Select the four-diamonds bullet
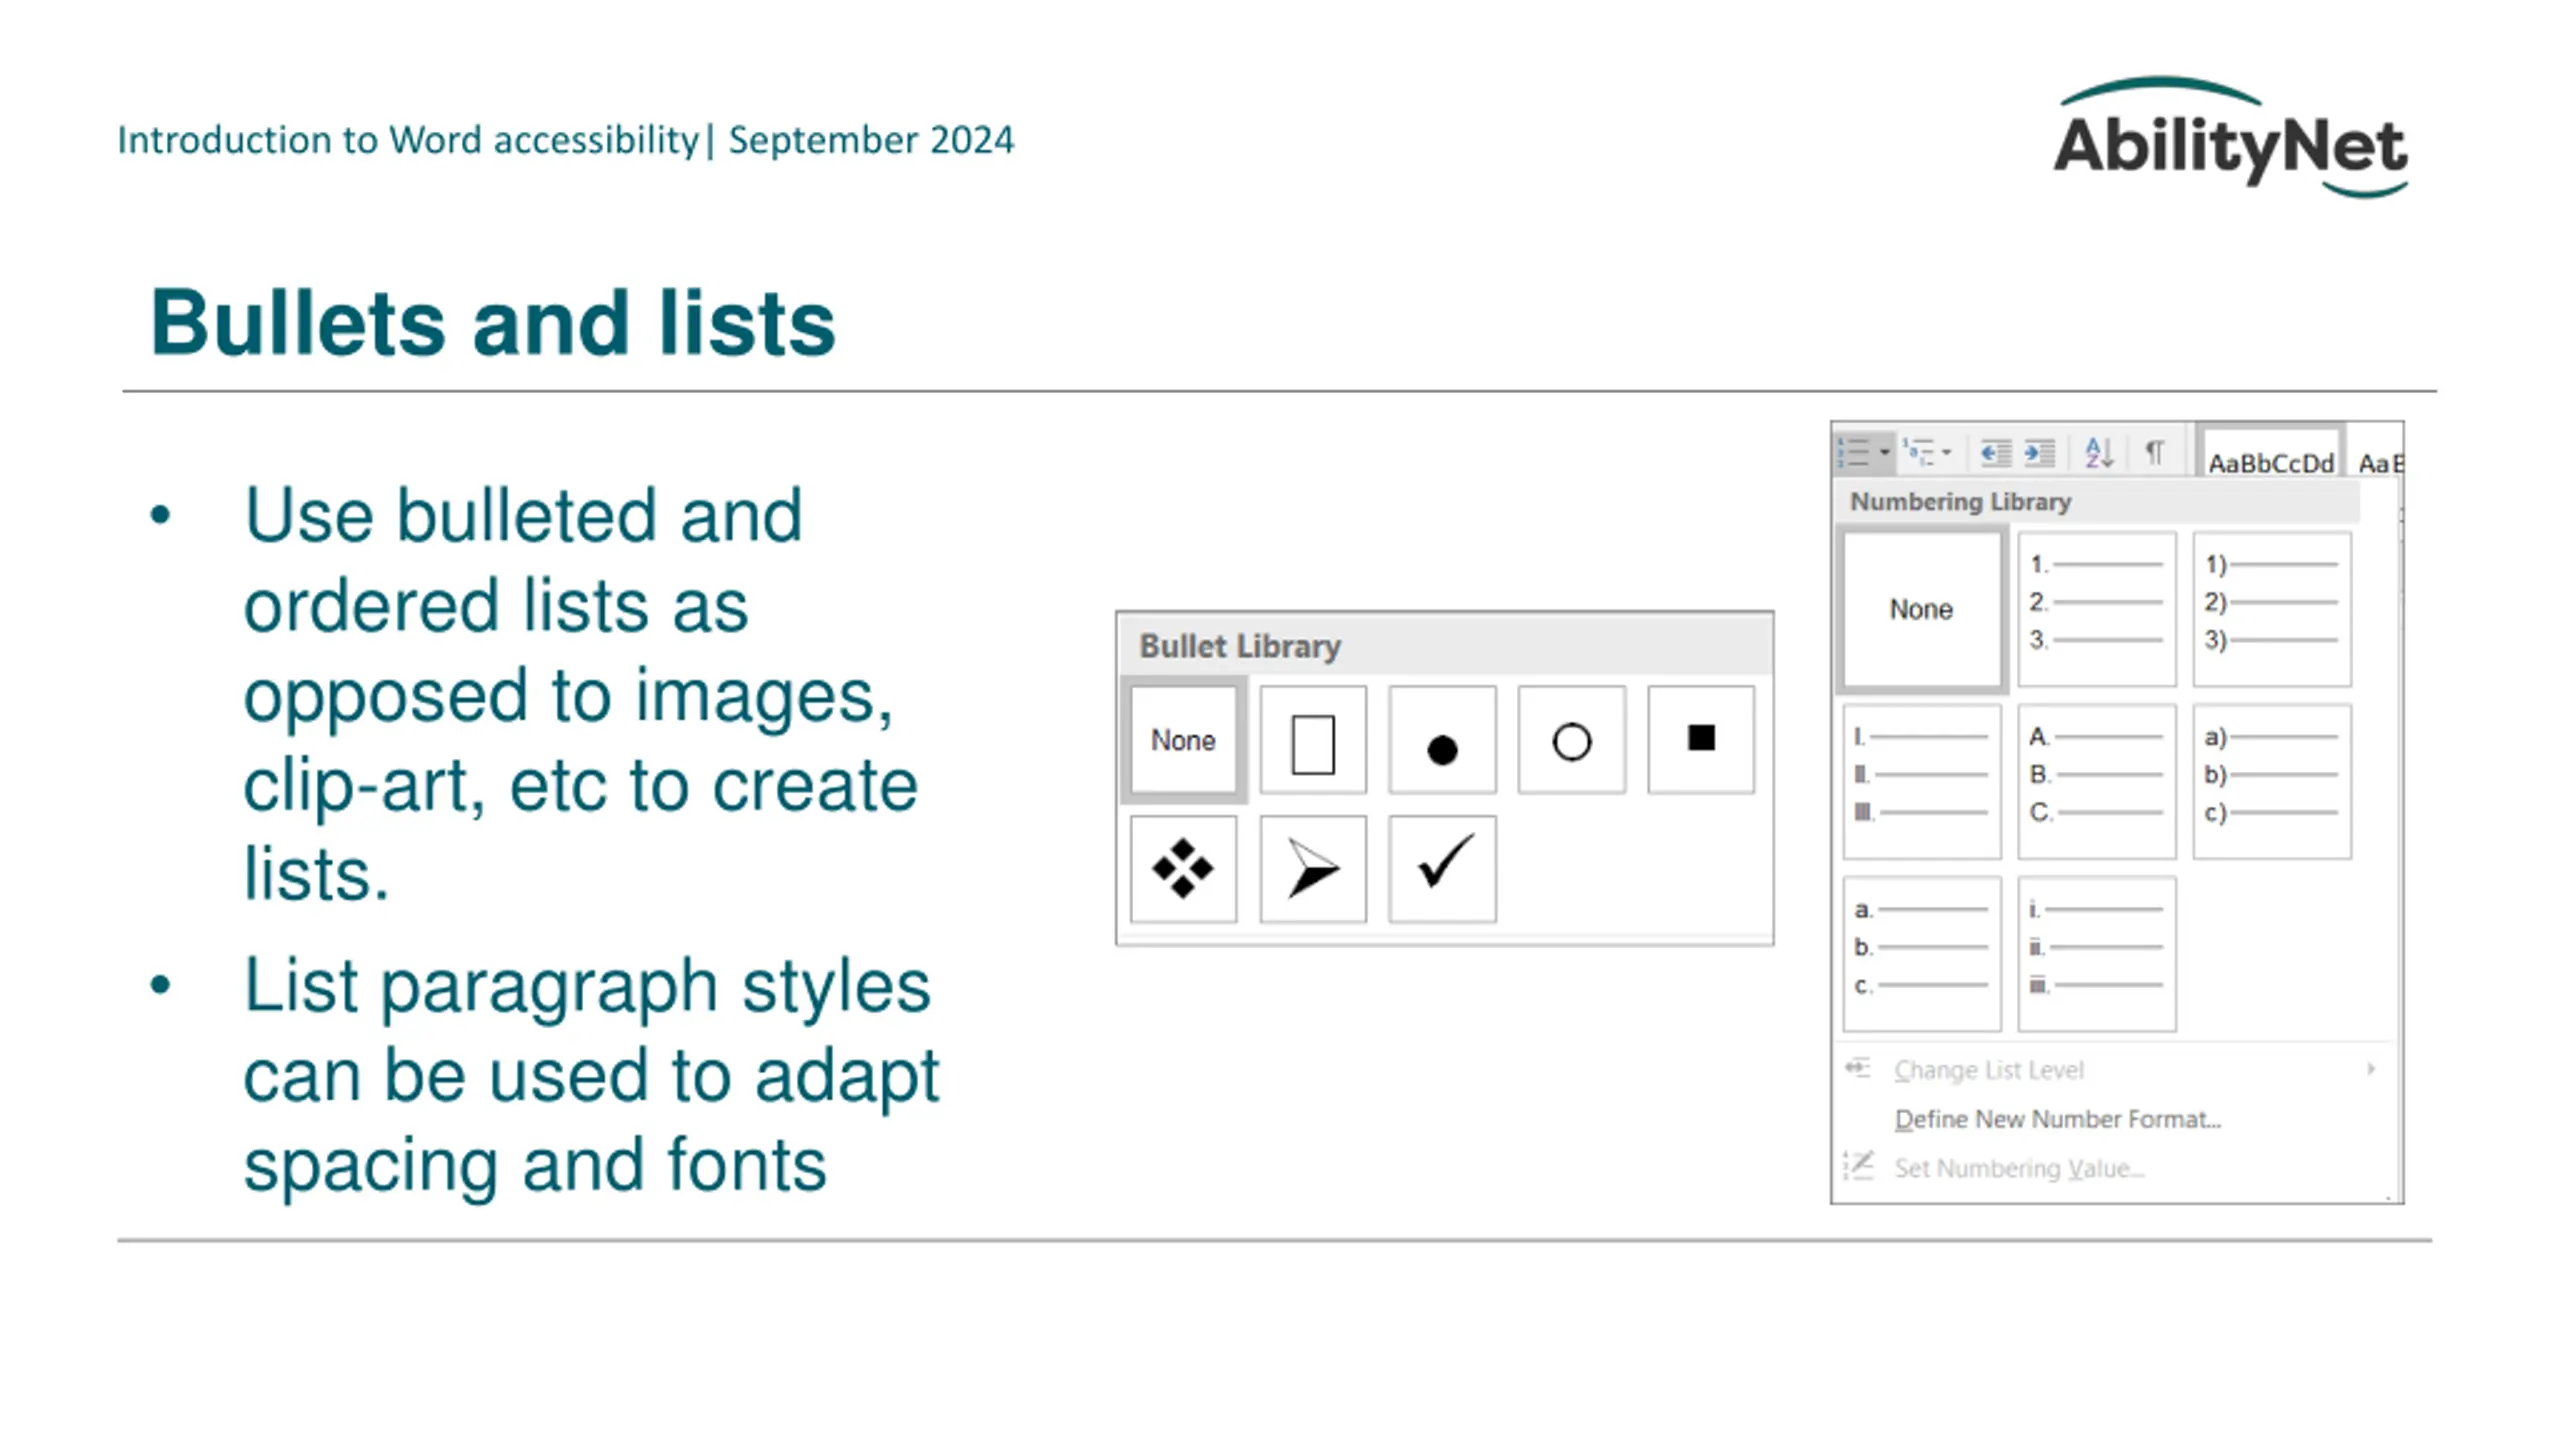The width and height of the screenshot is (2560, 1440). pos(1183,868)
